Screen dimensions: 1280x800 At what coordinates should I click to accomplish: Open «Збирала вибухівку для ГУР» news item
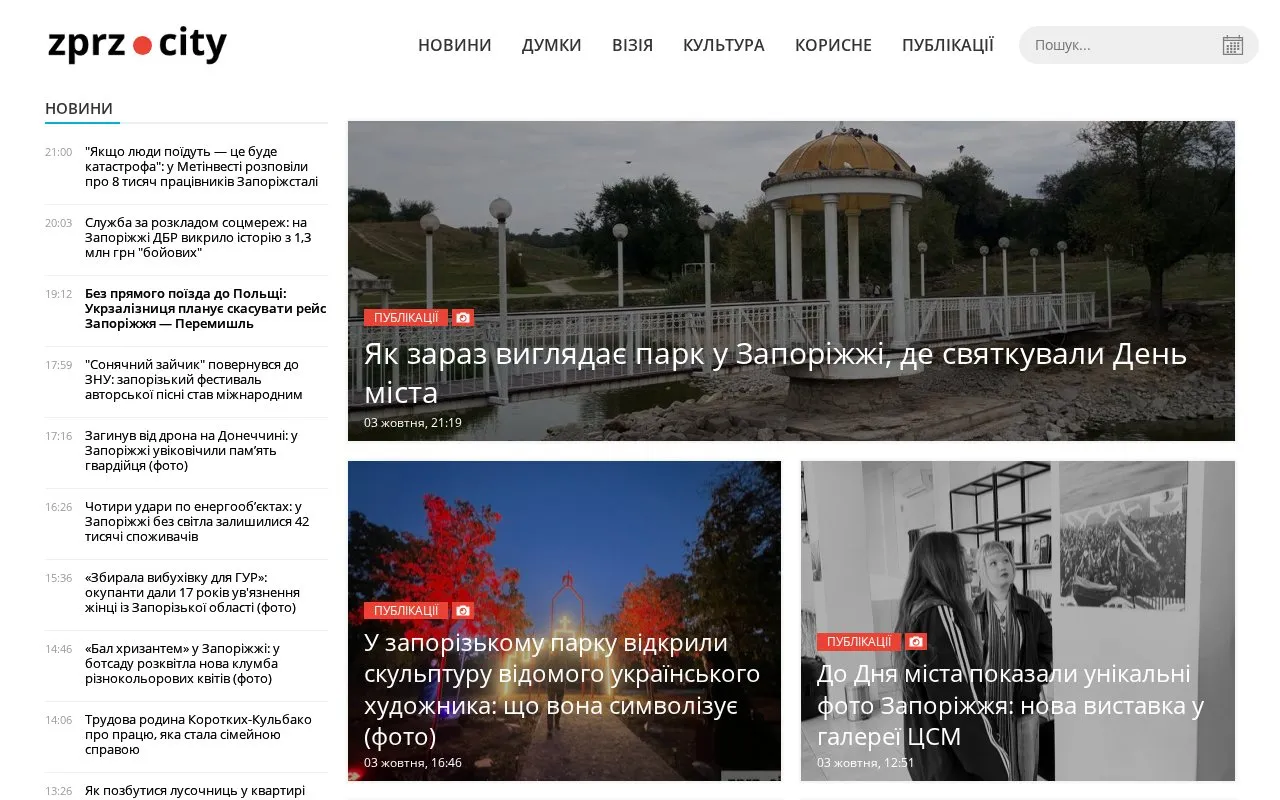coord(192,593)
